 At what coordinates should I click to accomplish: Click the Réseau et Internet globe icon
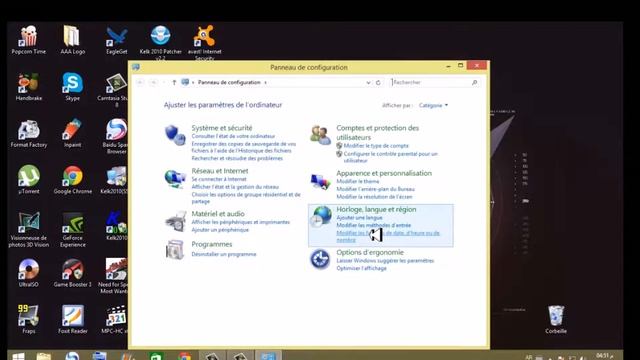175,179
